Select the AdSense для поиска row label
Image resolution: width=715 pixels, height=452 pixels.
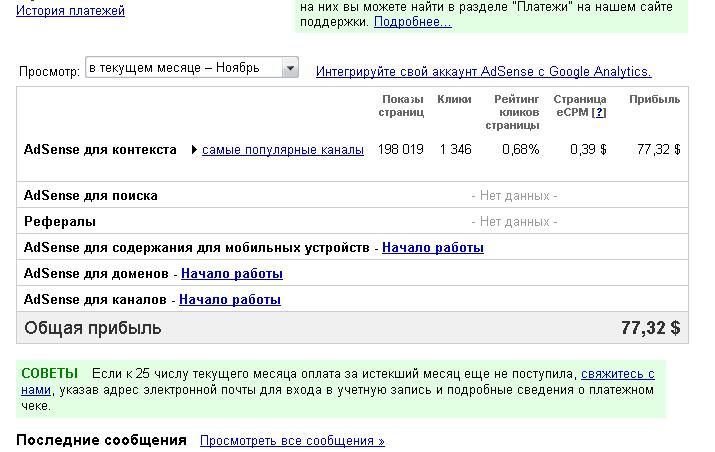pos(90,195)
